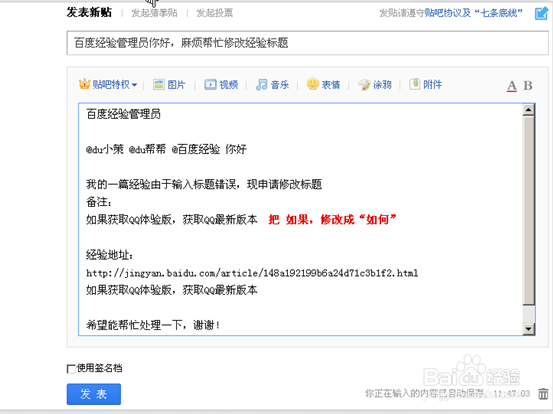553x414 pixels.
Task: Insert a video using 视频 icon
Action: (221, 85)
